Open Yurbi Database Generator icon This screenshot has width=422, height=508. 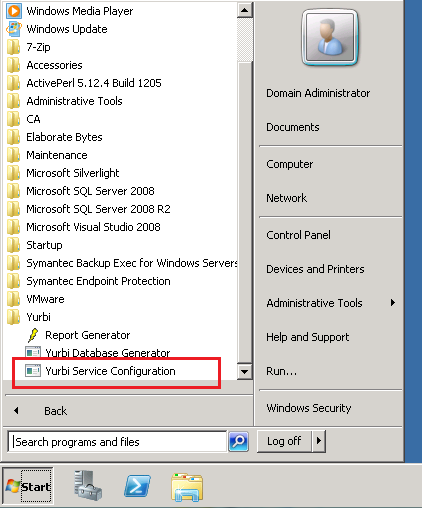(33, 352)
